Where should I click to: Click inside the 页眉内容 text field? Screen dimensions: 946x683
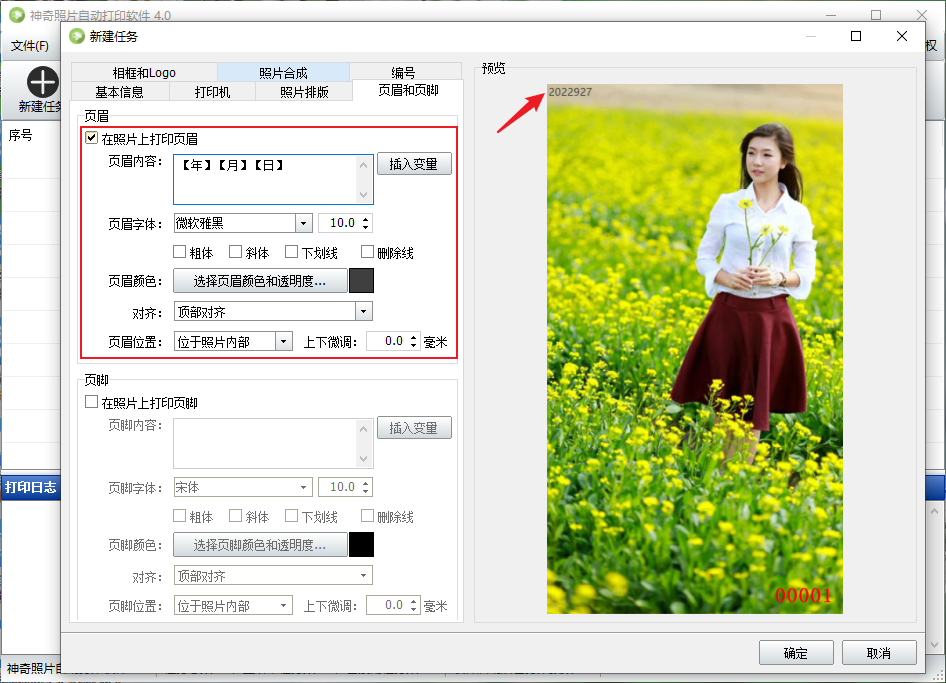[x=273, y=180]
